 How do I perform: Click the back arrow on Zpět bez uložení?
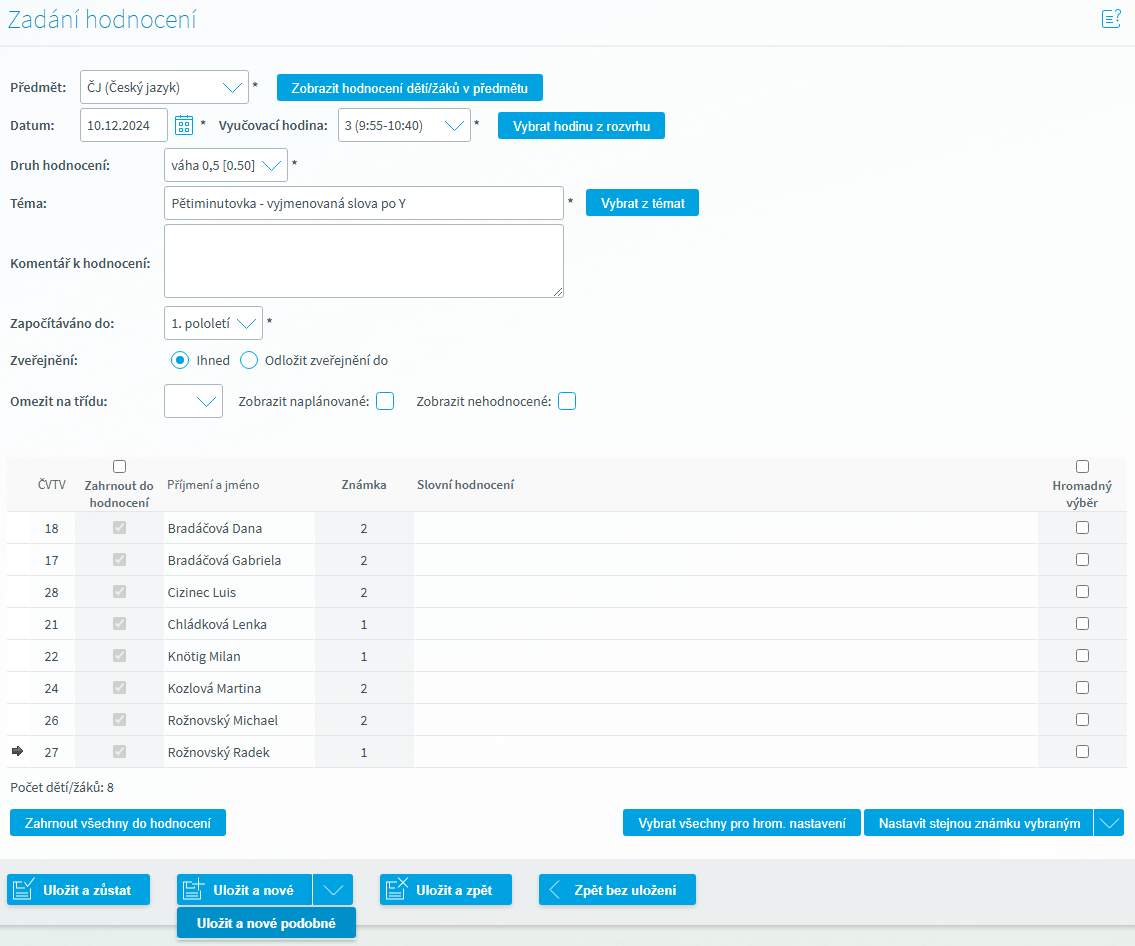pyautogui.click(x=555, y=890)
